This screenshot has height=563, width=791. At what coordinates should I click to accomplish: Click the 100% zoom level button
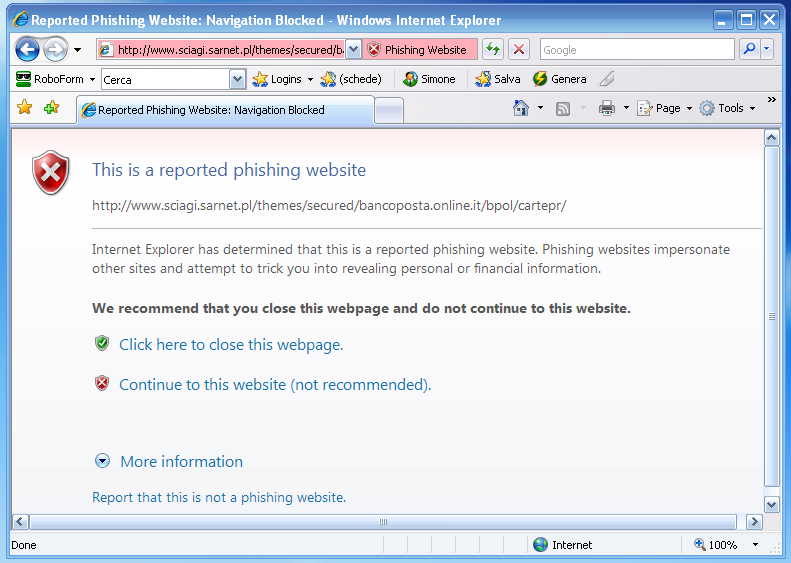(715, 545)
